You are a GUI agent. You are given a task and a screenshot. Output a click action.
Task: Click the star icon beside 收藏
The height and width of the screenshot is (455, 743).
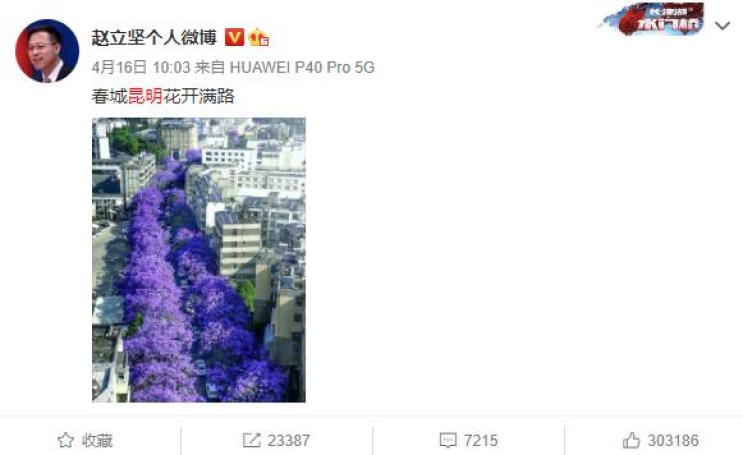tap(65, 440)
